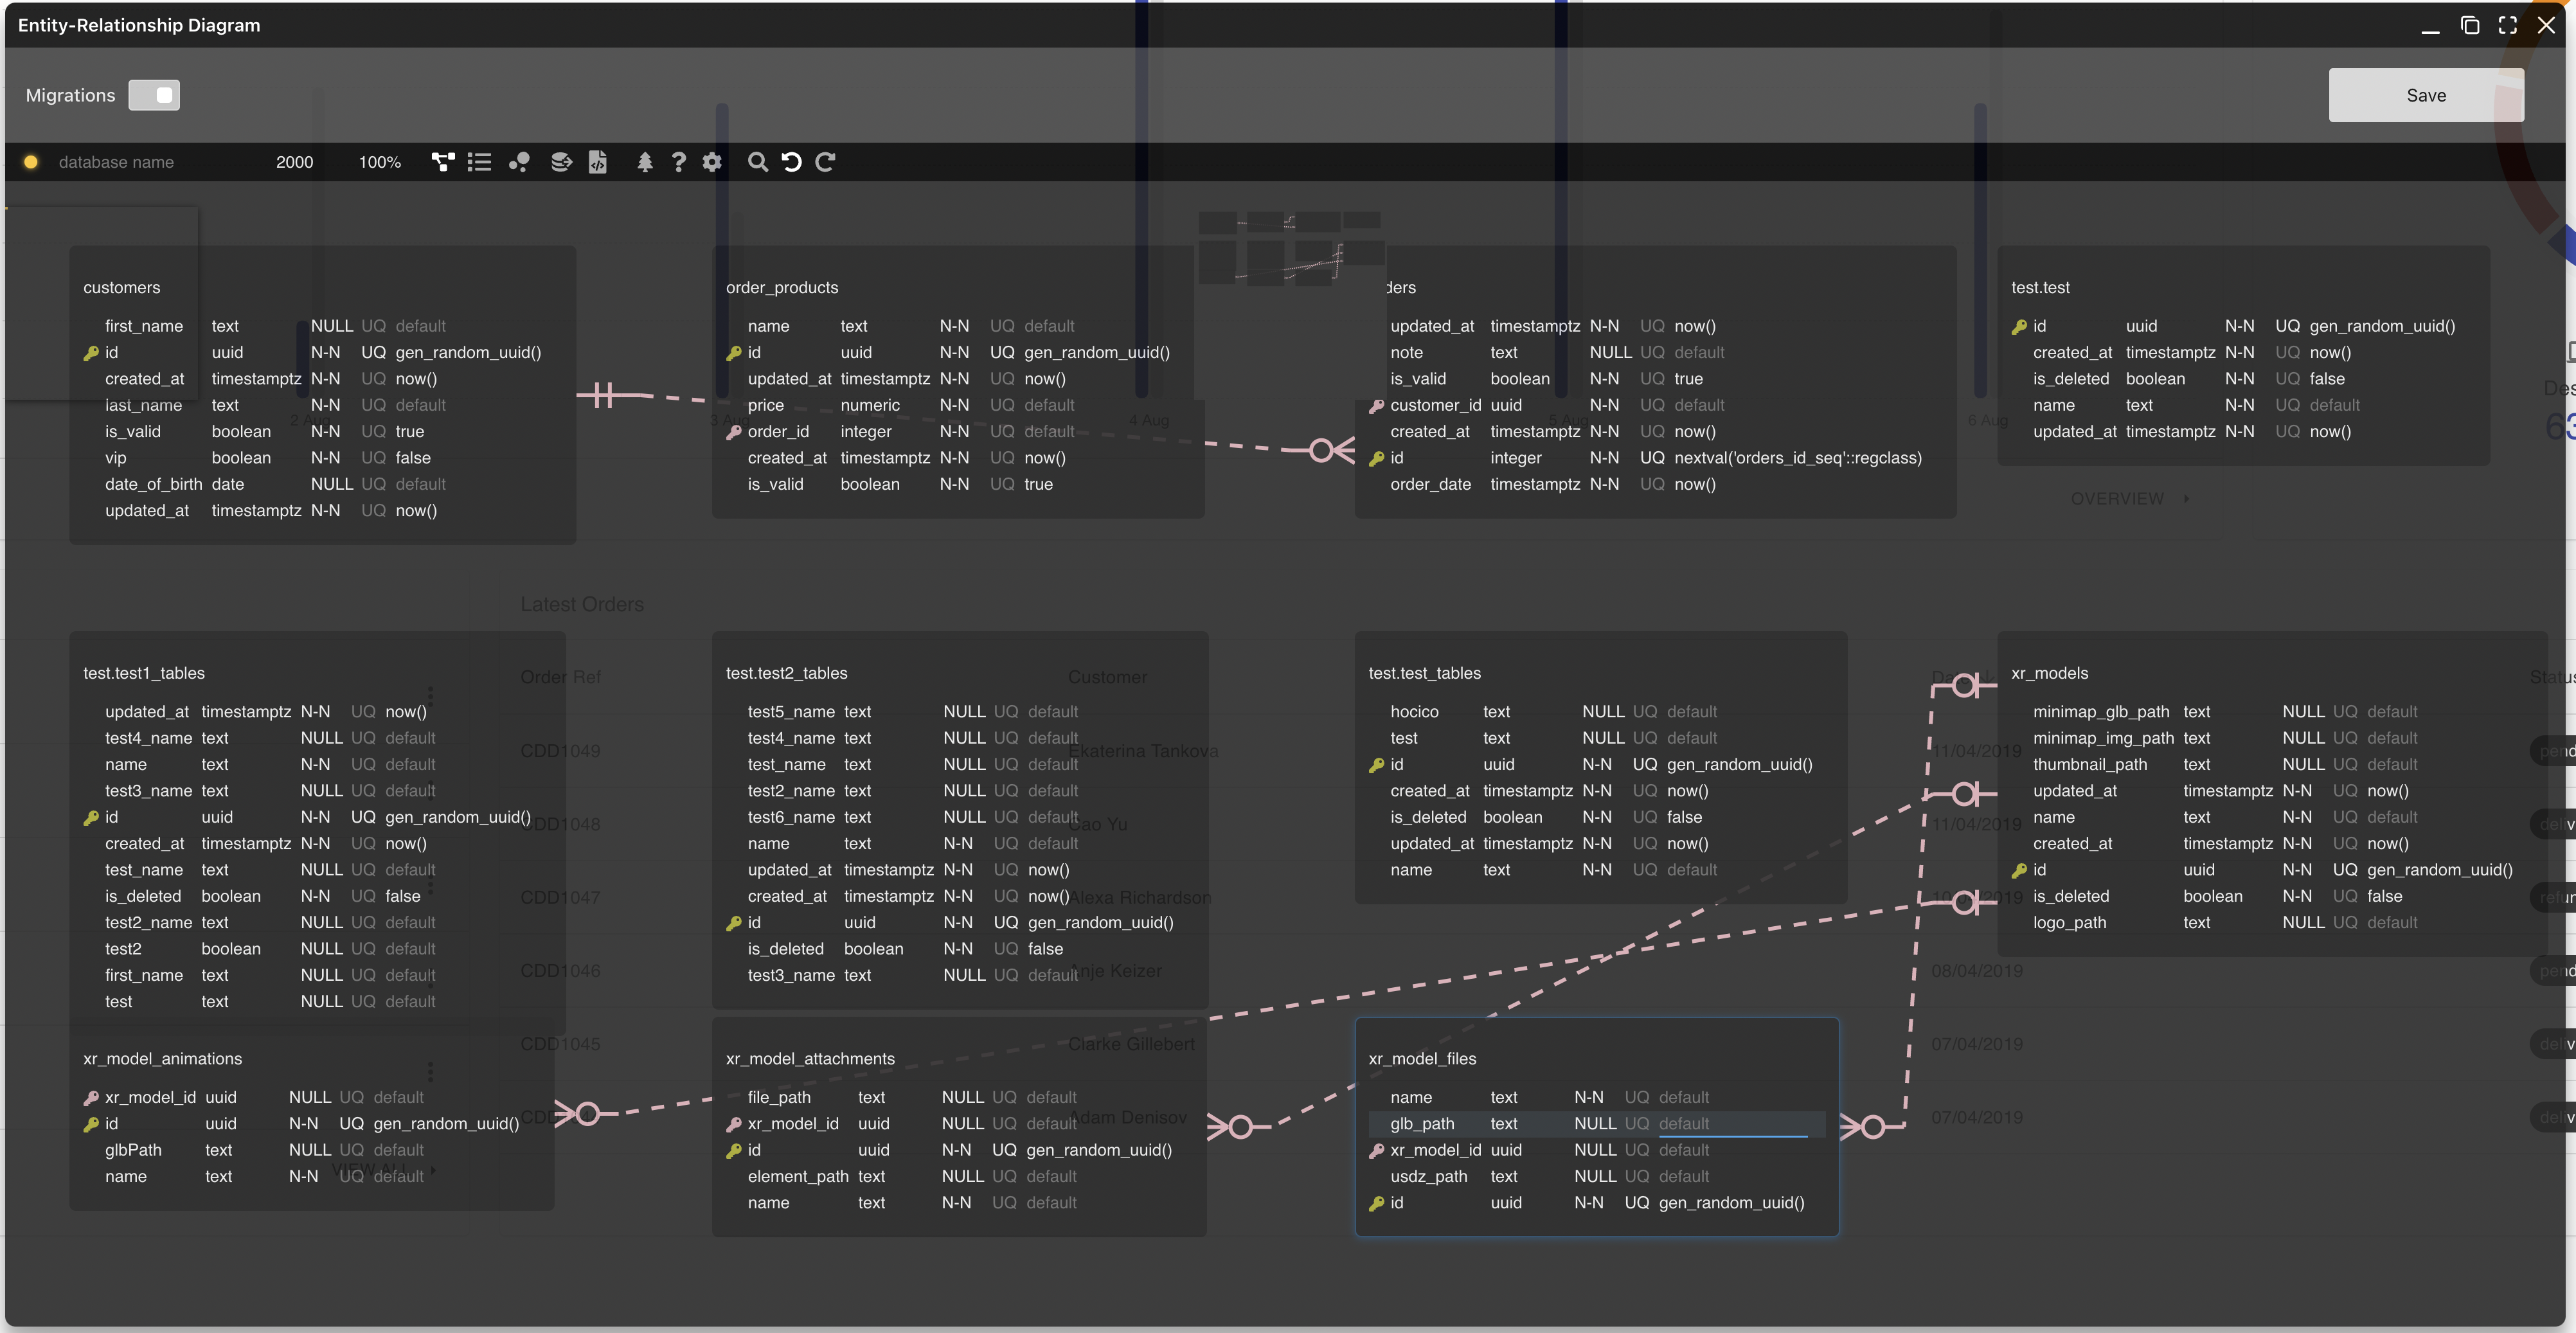
Task: Enter fullscreen using title bar icon
Action: (x=2507, y=25)
